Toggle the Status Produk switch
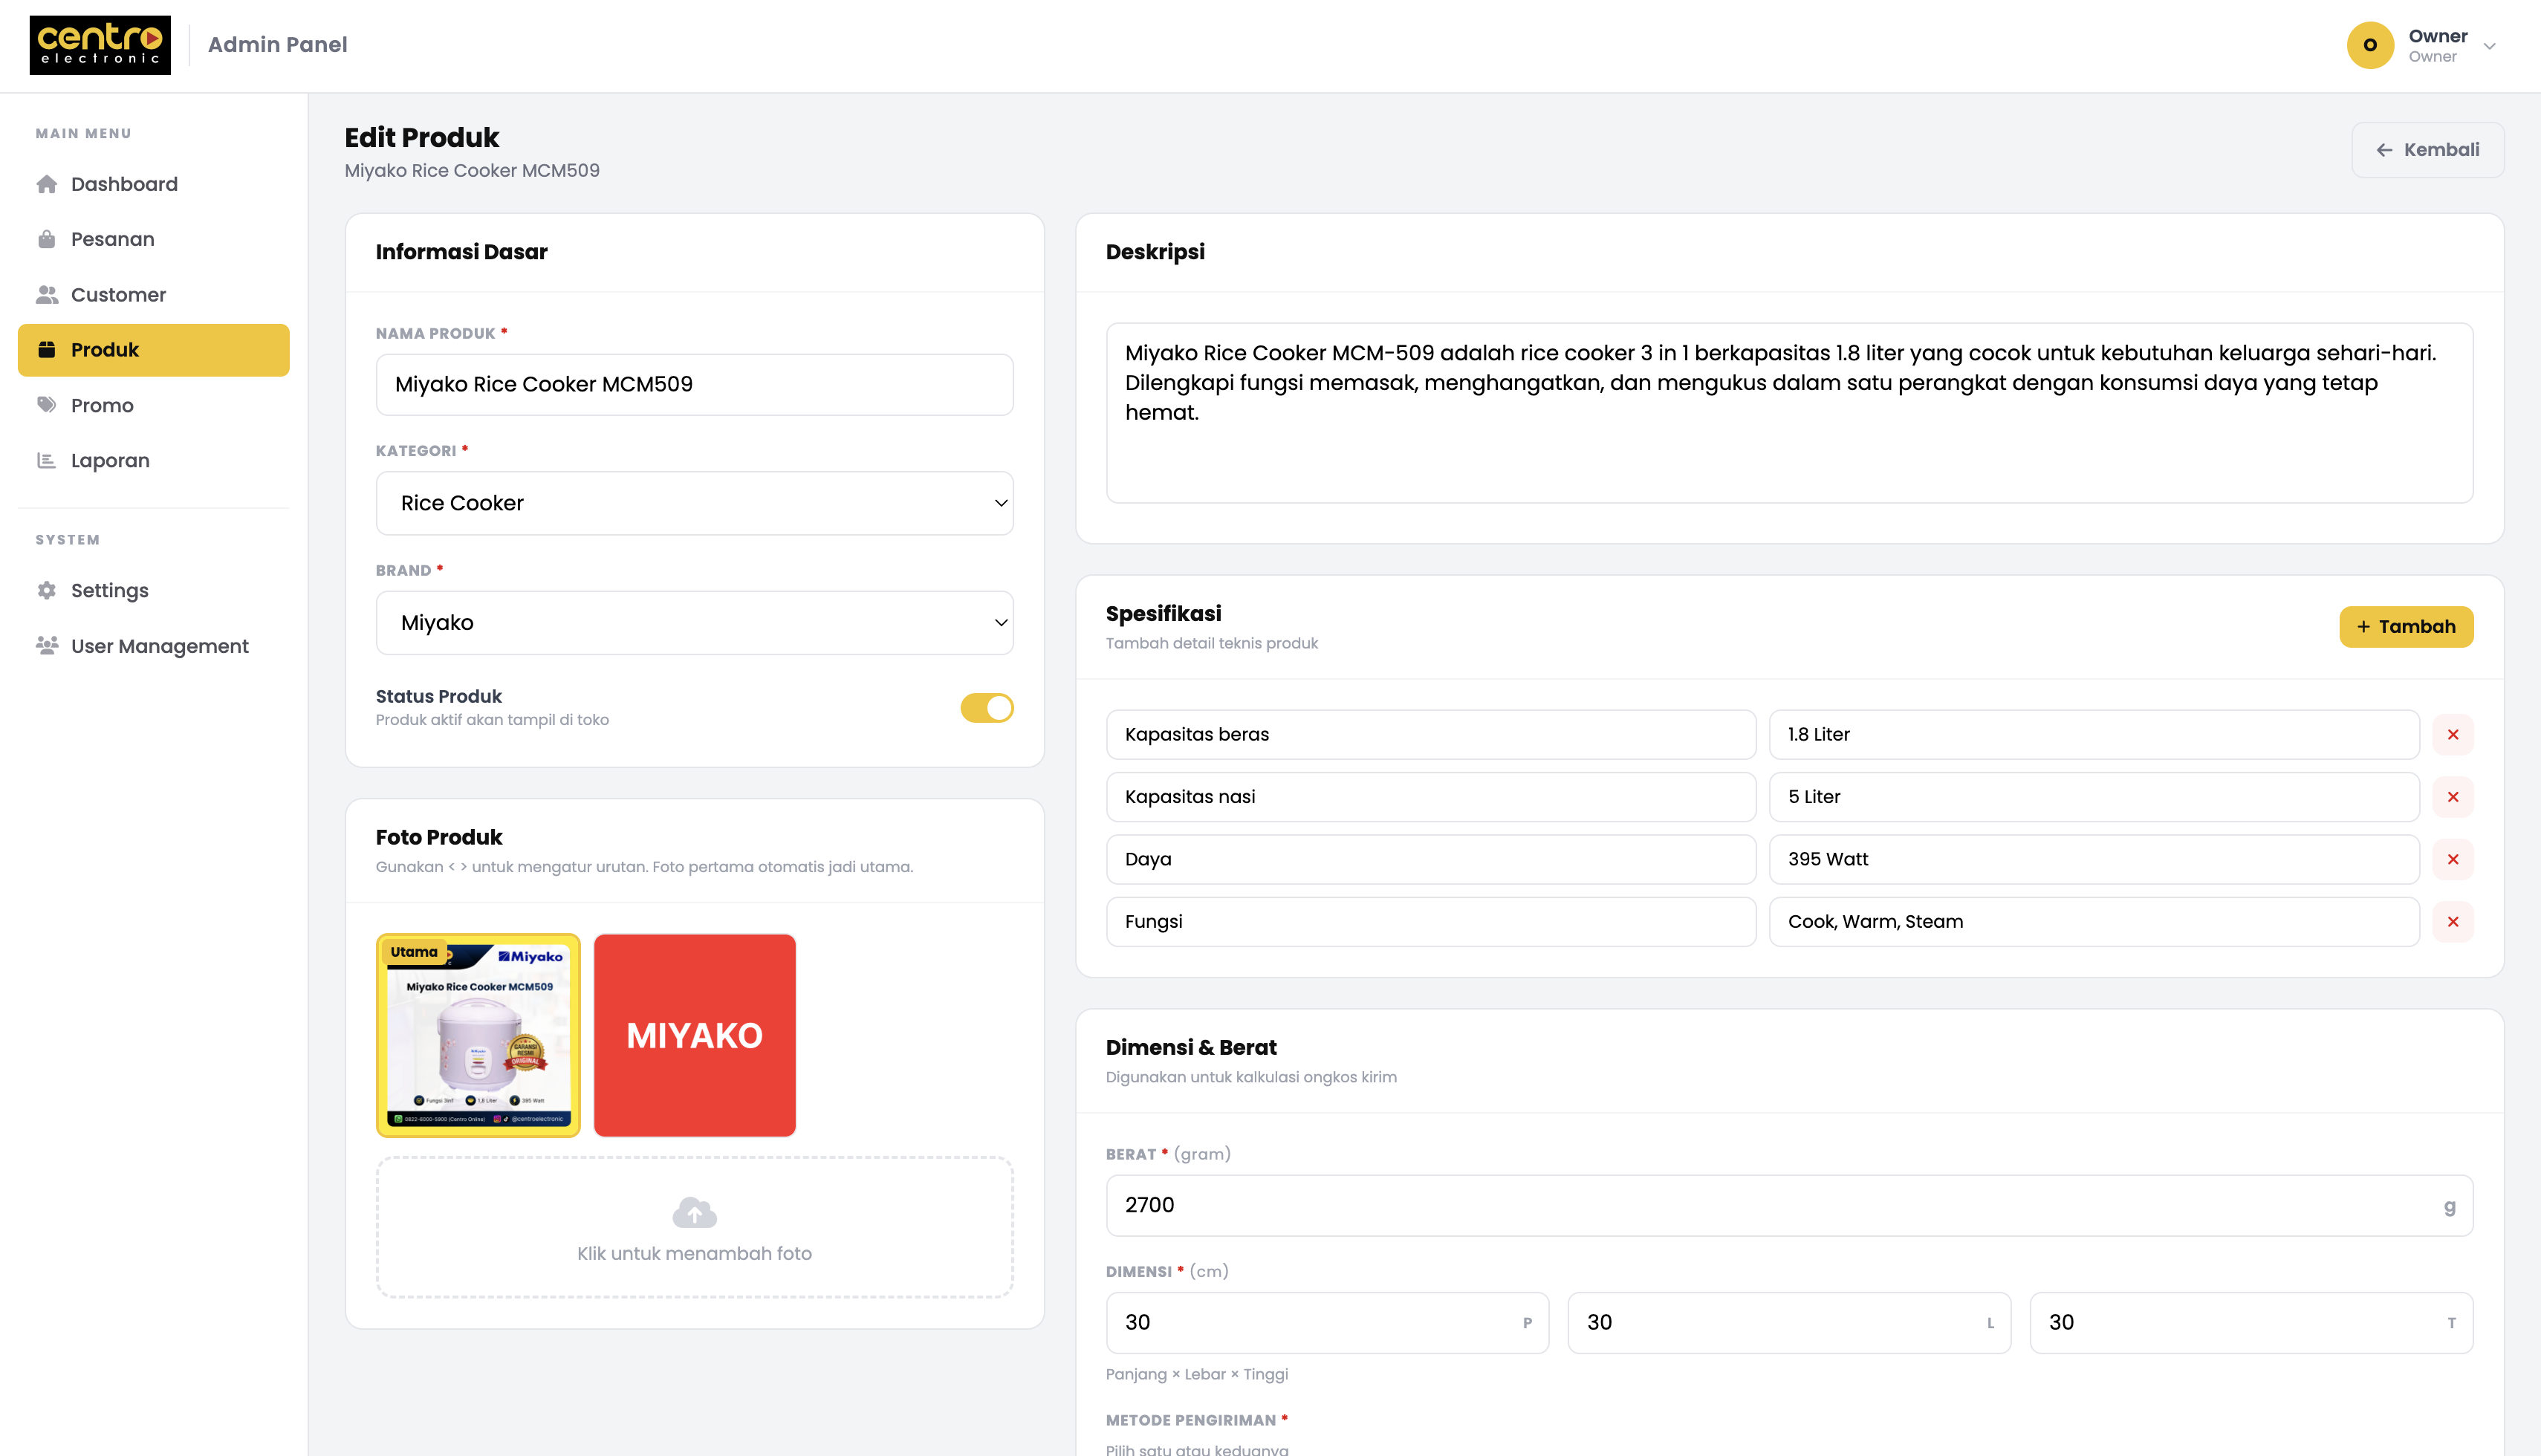This screenshot has width=2541, height=1456. [987, 708]
